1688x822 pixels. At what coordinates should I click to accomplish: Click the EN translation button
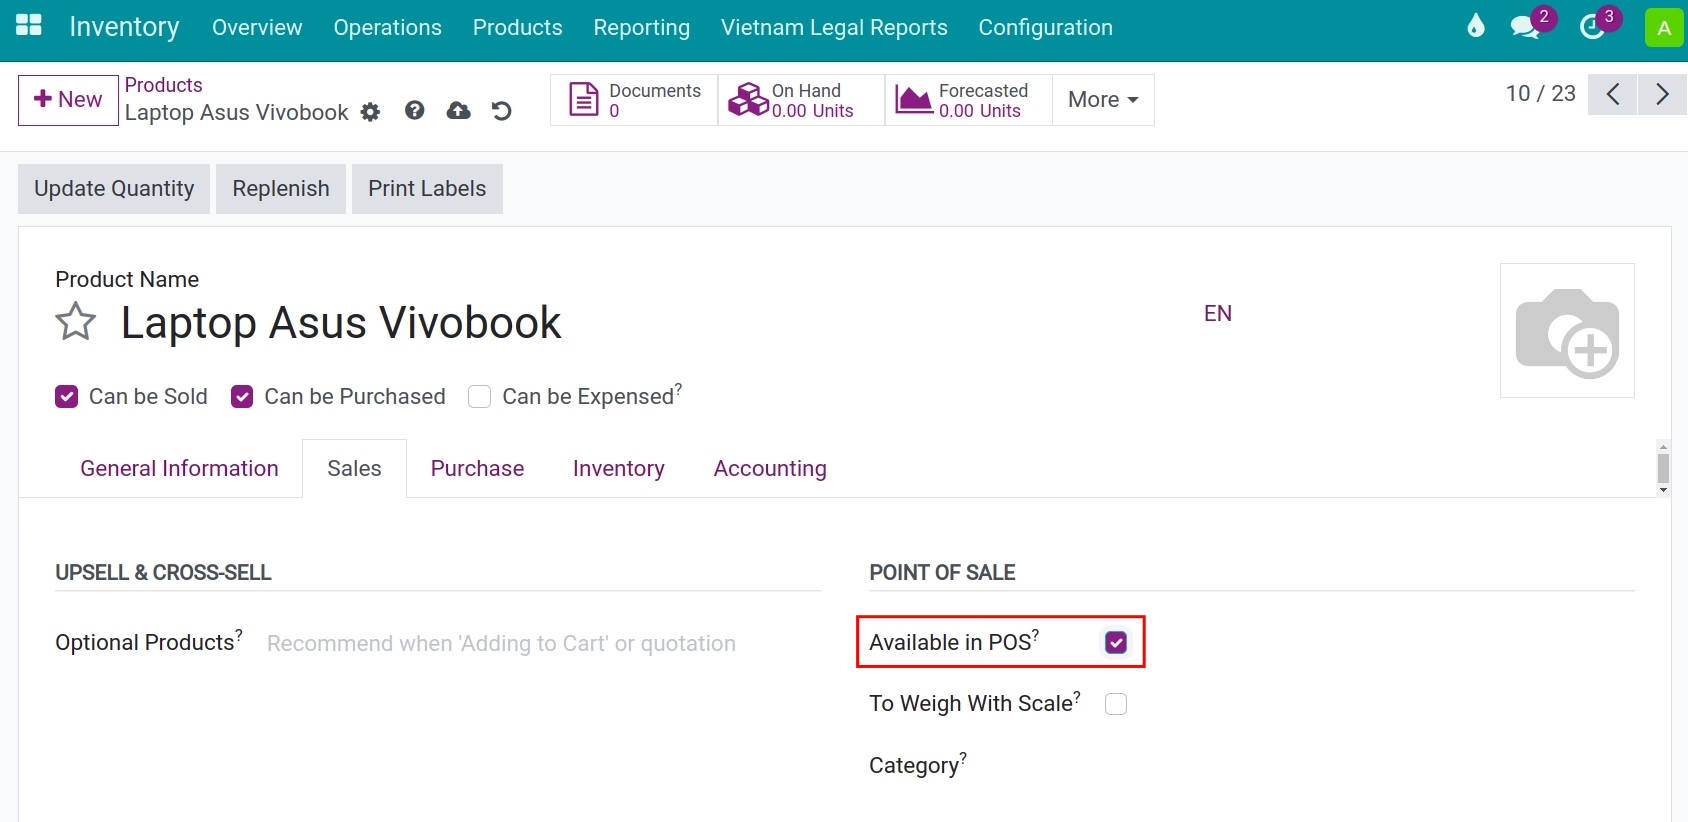(1218, 314)
